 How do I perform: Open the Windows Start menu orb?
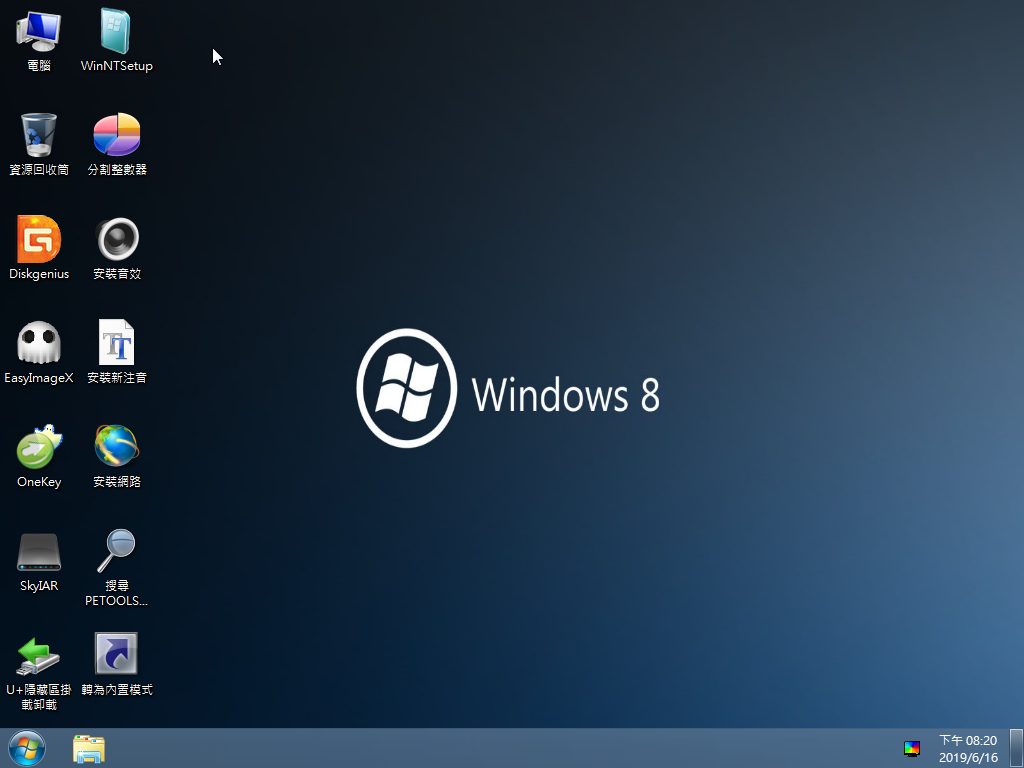[x=27, y=748]
